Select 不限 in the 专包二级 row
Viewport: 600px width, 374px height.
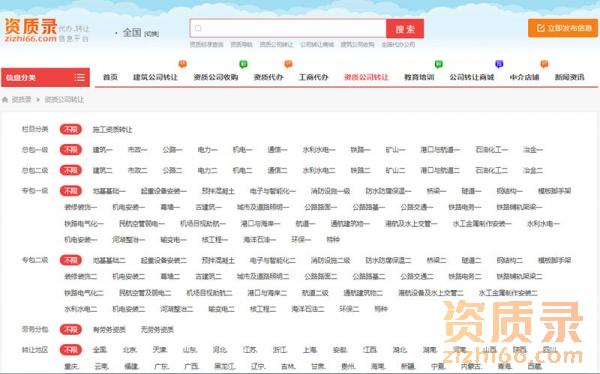[x=71, y=260]
